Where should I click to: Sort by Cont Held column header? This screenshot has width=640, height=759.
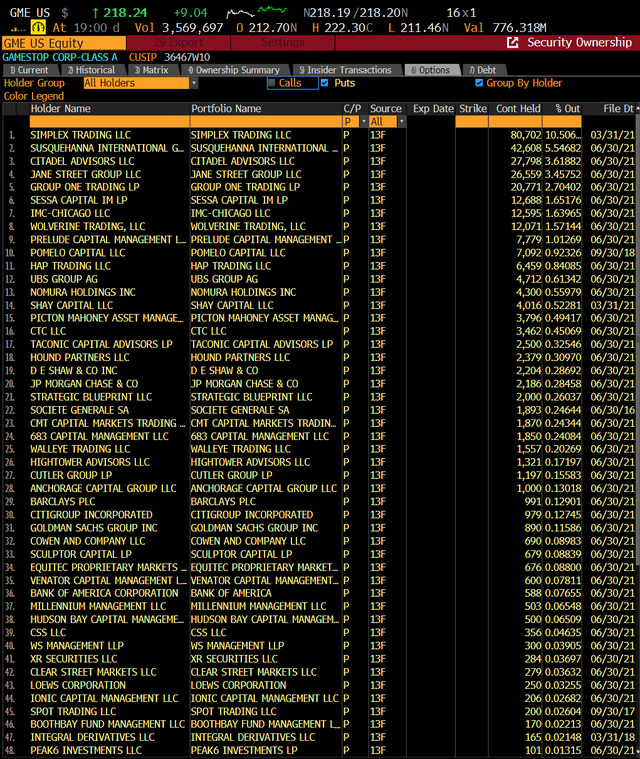518,108
